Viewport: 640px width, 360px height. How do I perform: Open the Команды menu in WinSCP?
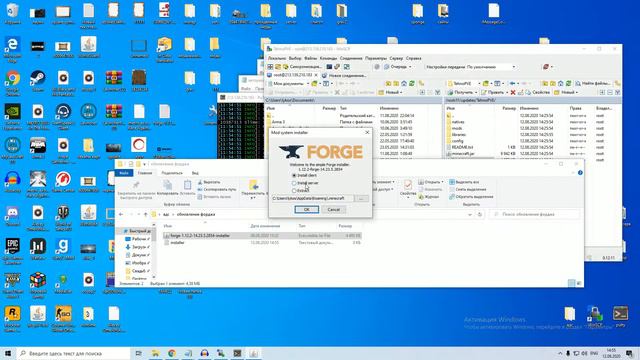[x=328, y=58]
